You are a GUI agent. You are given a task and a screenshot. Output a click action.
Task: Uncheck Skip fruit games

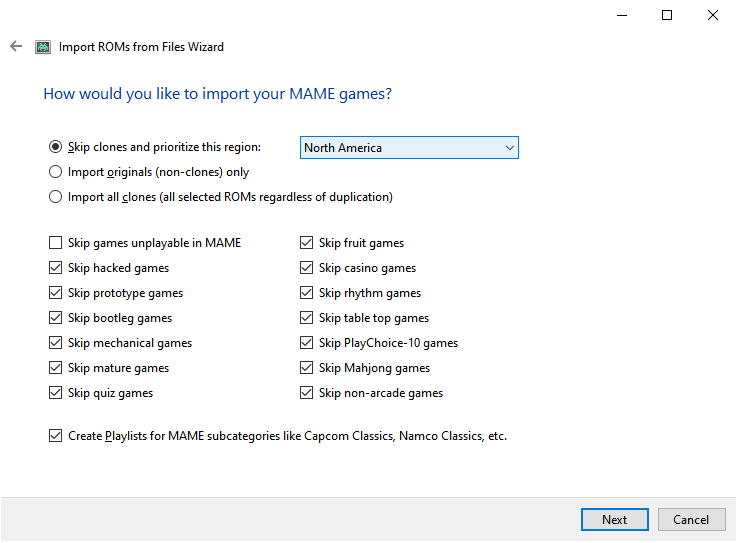click(306, 243)
